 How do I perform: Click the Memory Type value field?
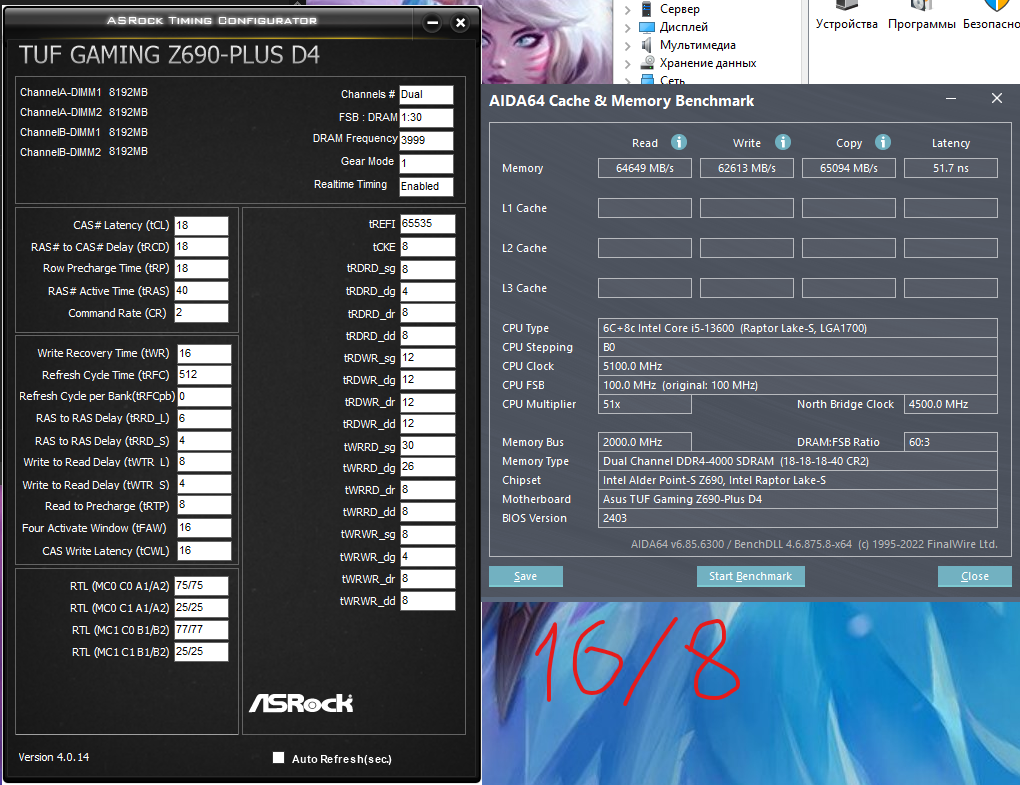pyautogui.click(x=798, y=461)
